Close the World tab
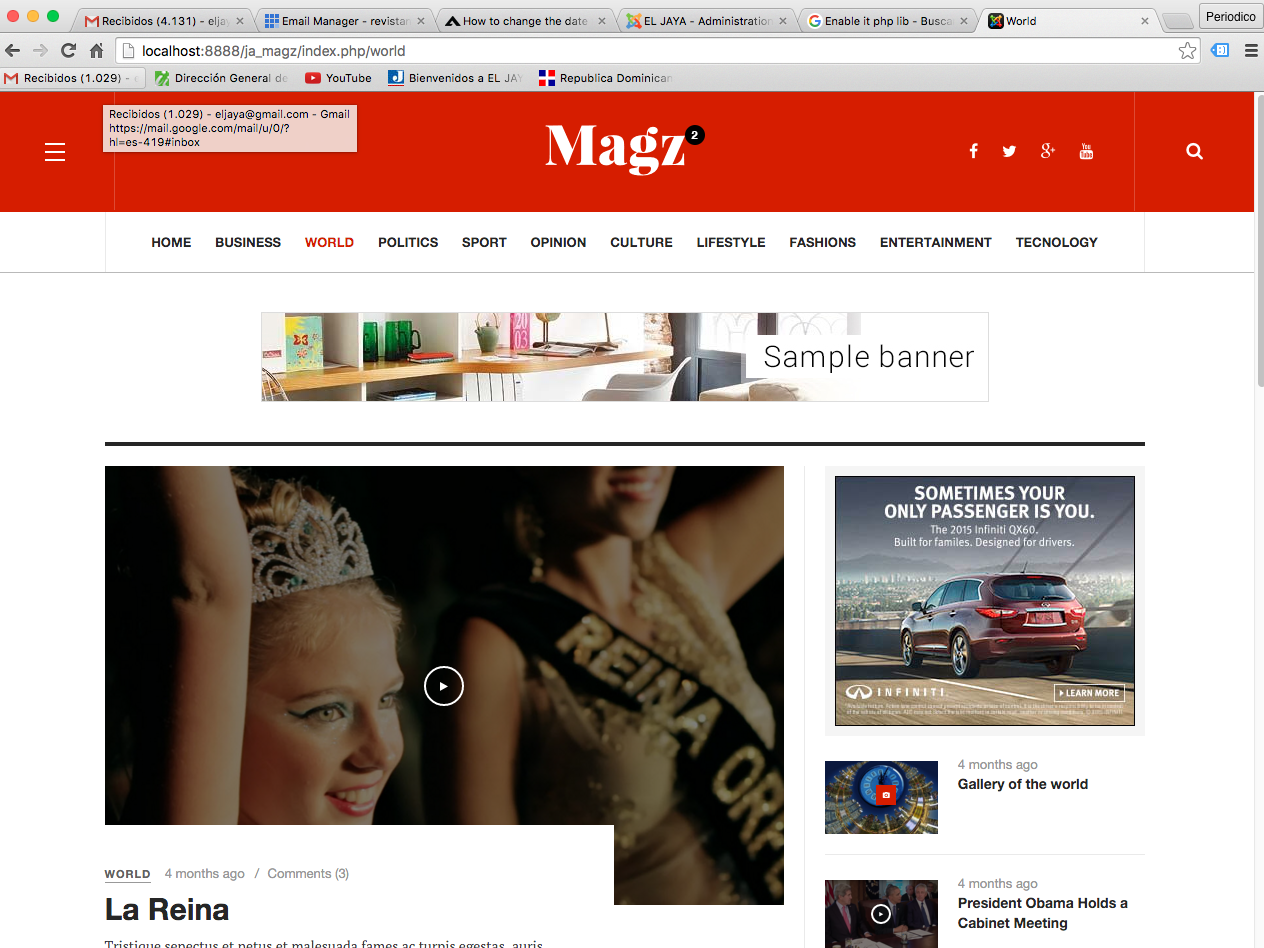Image resolution: width=1264 pixels, height=948 pixels. 1145,21
